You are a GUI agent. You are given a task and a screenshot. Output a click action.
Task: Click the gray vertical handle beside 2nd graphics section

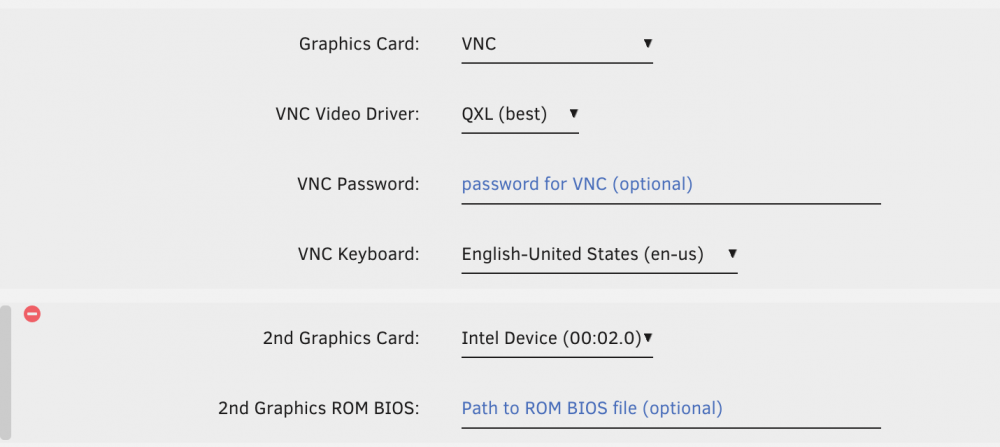[x=5, y=372]
